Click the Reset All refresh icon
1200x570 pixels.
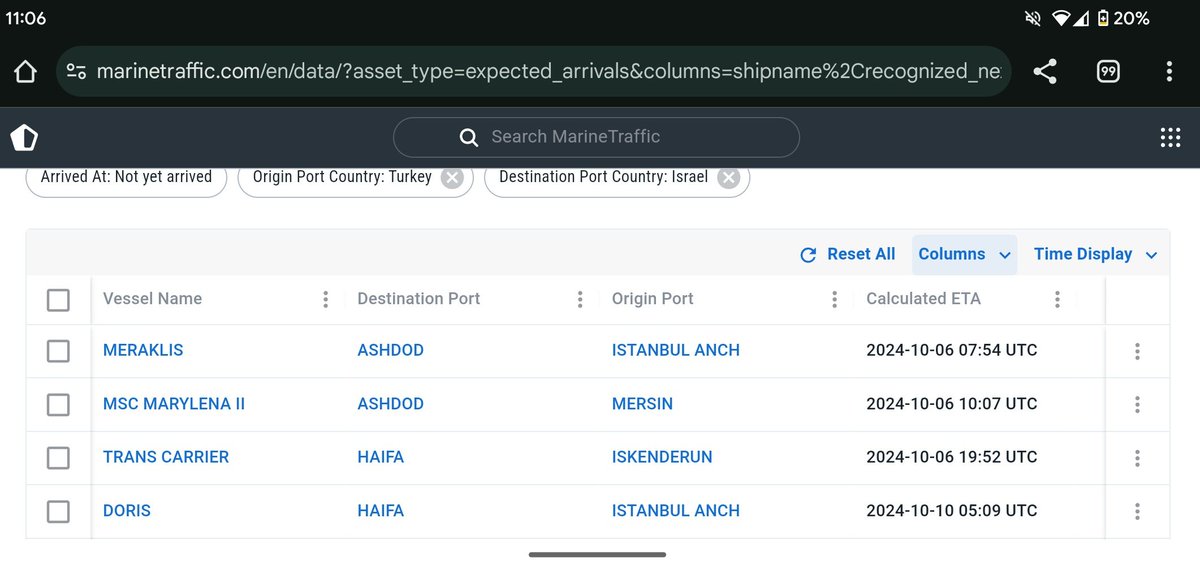click(x=809, y=255)
